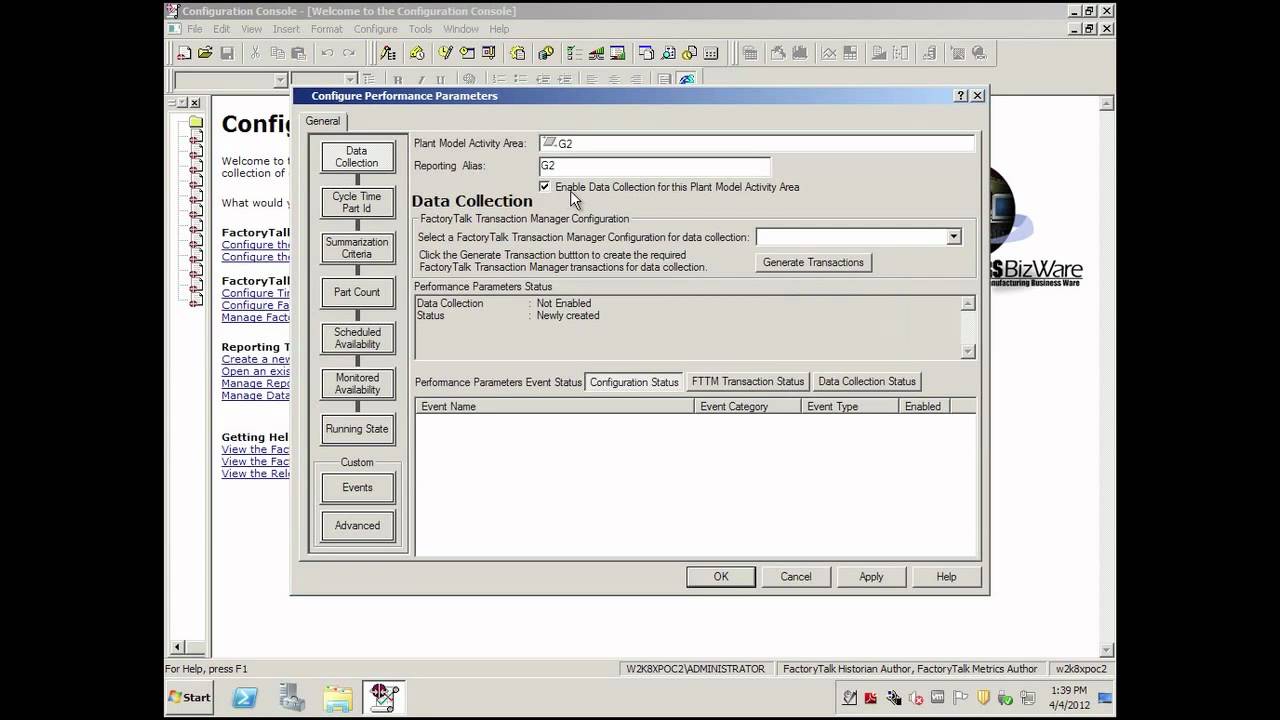The width and height of the screenshot is (1280, 720).
Task: Open the Edit menu
Action: [222, 29]
